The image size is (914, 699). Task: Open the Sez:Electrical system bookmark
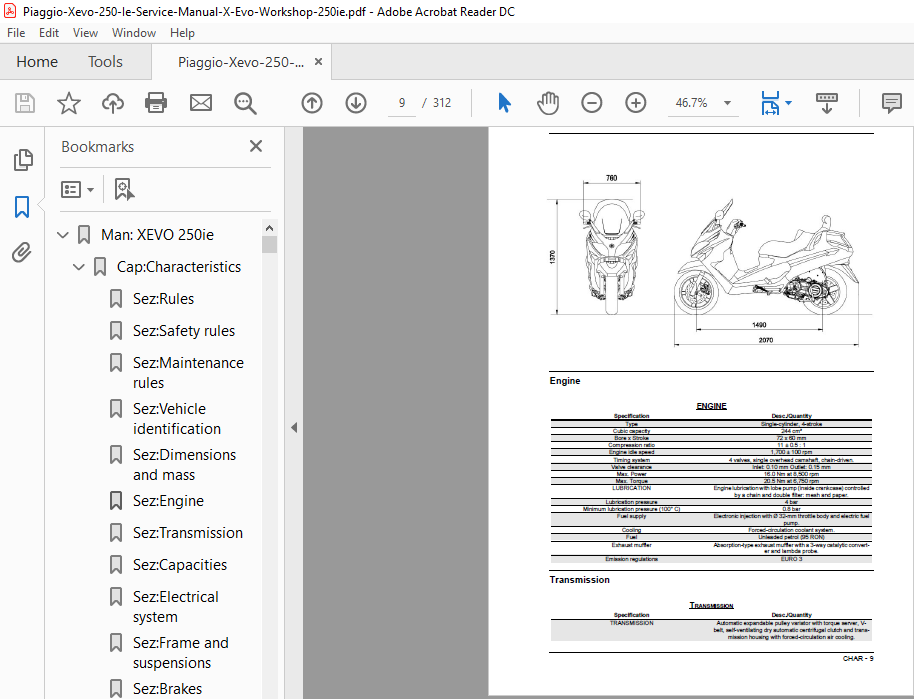(x=175, y=607)
